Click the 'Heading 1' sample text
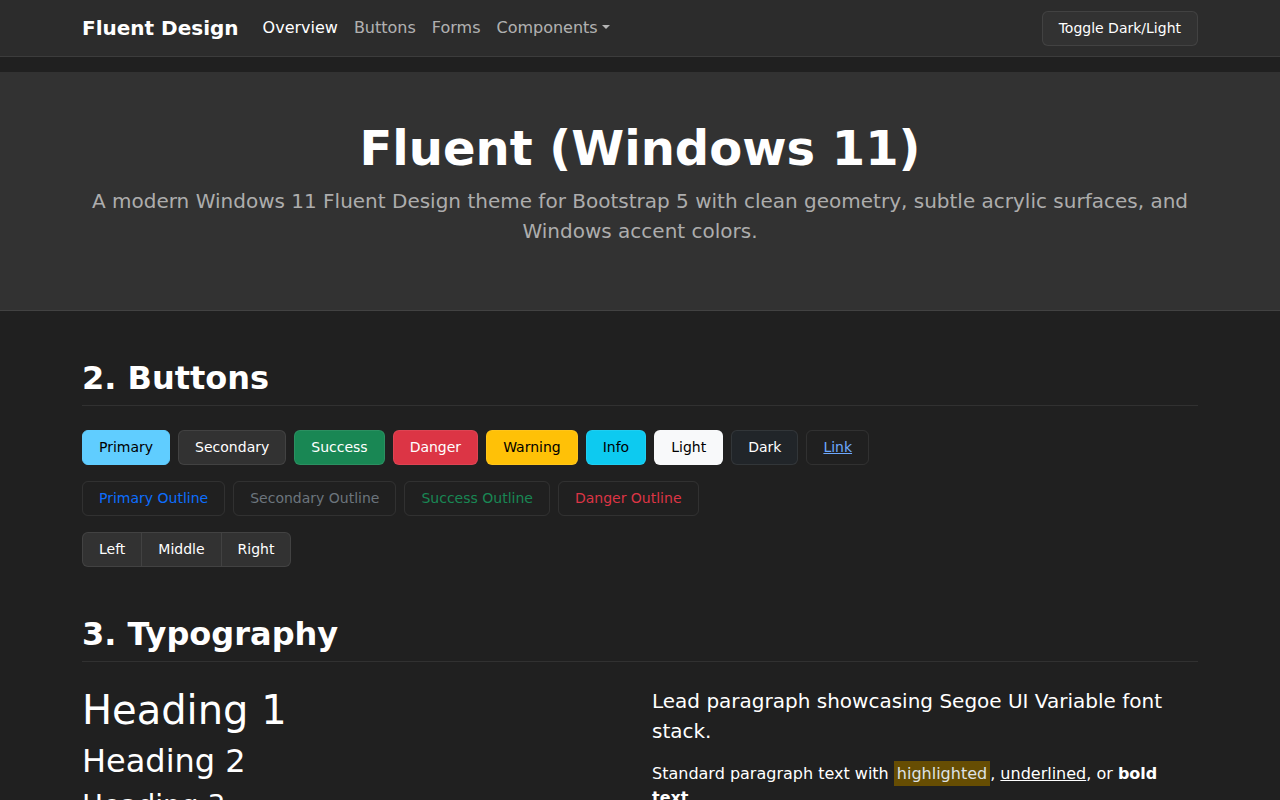Image resolution: width=1280 pixels, height=800 pixels. 184,710
